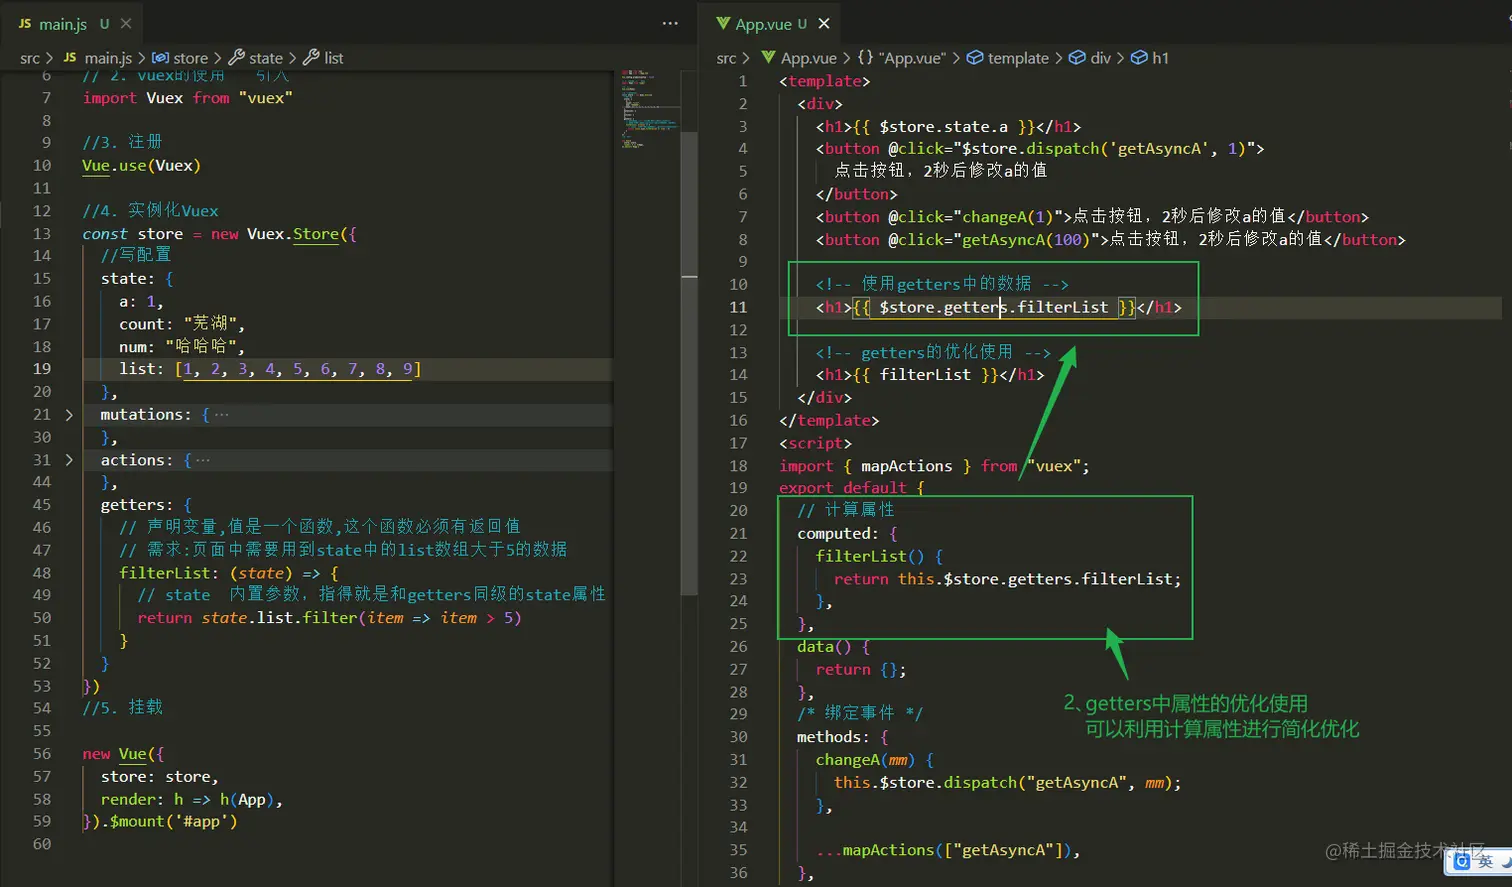Click the list: [1, 2, 3...] array line
This screenshot has width=1512, height=887.
(270, 369)
